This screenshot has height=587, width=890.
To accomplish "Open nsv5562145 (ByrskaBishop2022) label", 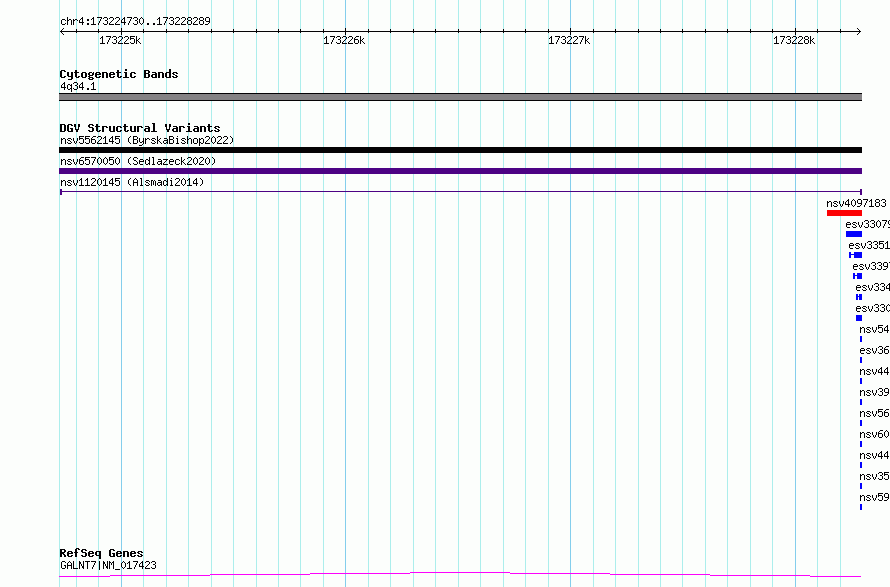I will point(147,140).
